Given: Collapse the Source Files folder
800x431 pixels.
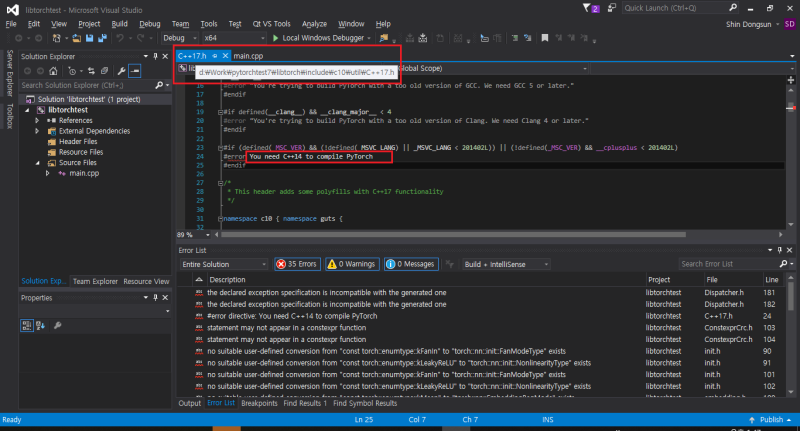Looking at the screenshot, I should [37, 163].
